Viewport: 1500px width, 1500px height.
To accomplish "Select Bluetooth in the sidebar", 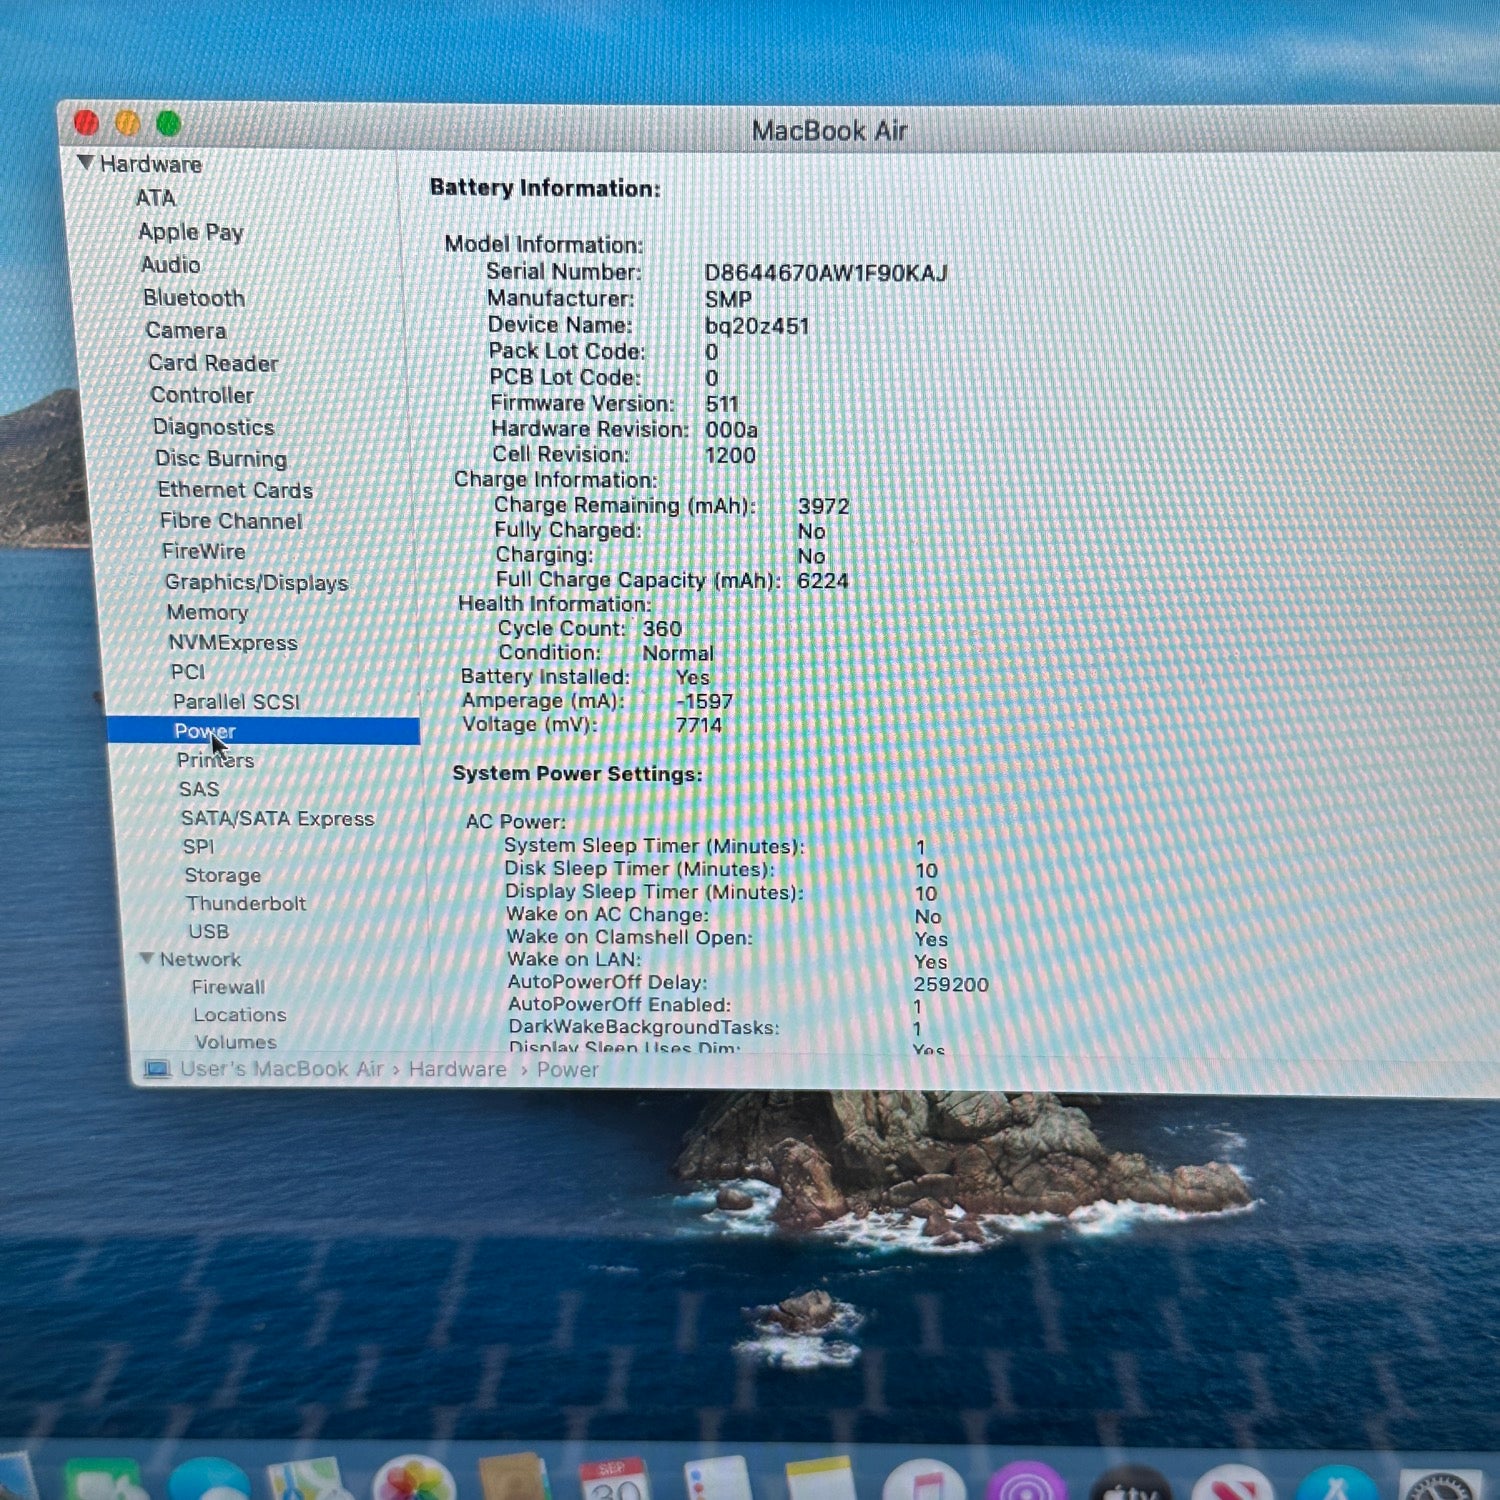I will [x=194, y=298].
